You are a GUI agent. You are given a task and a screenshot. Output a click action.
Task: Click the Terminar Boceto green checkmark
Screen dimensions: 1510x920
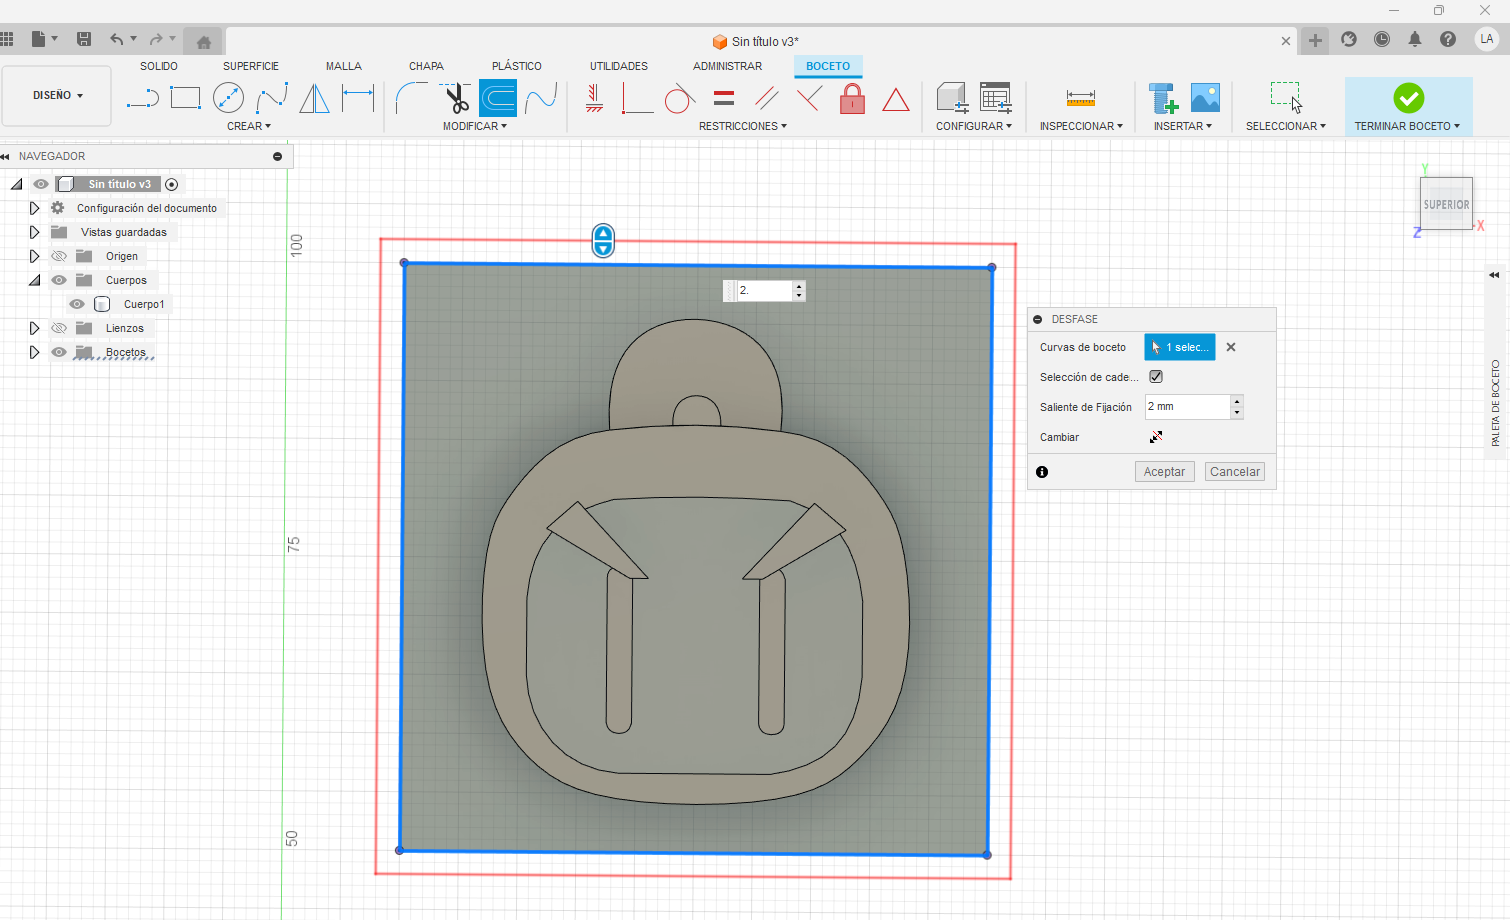point(1408,98)
